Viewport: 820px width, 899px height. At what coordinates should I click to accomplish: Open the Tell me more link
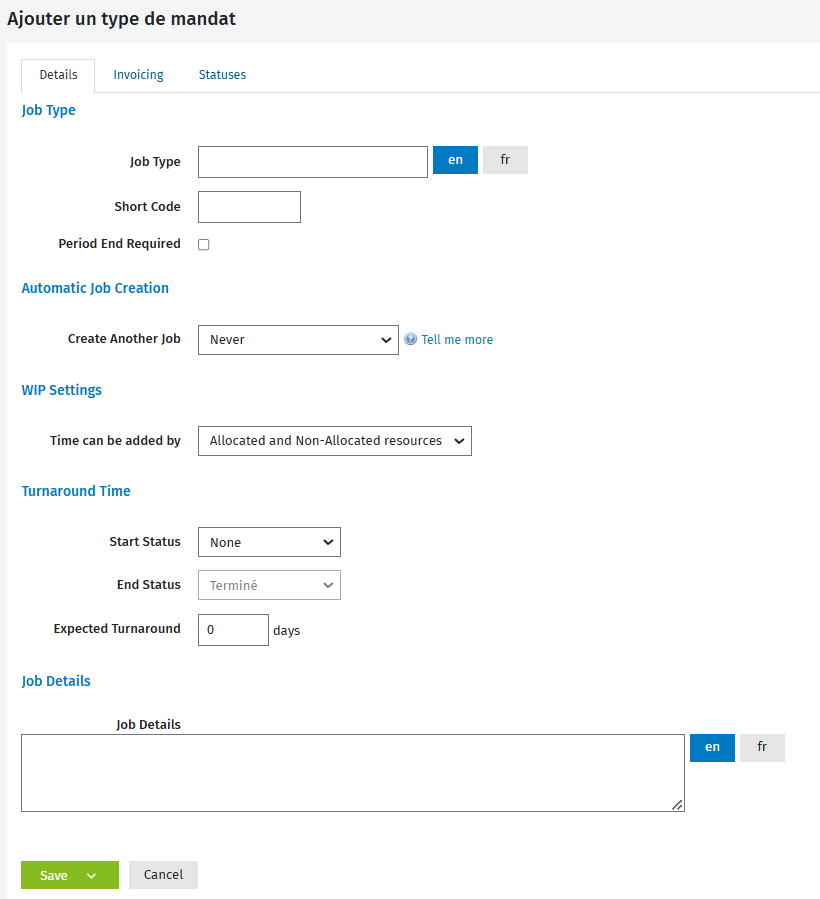[457, 339]
